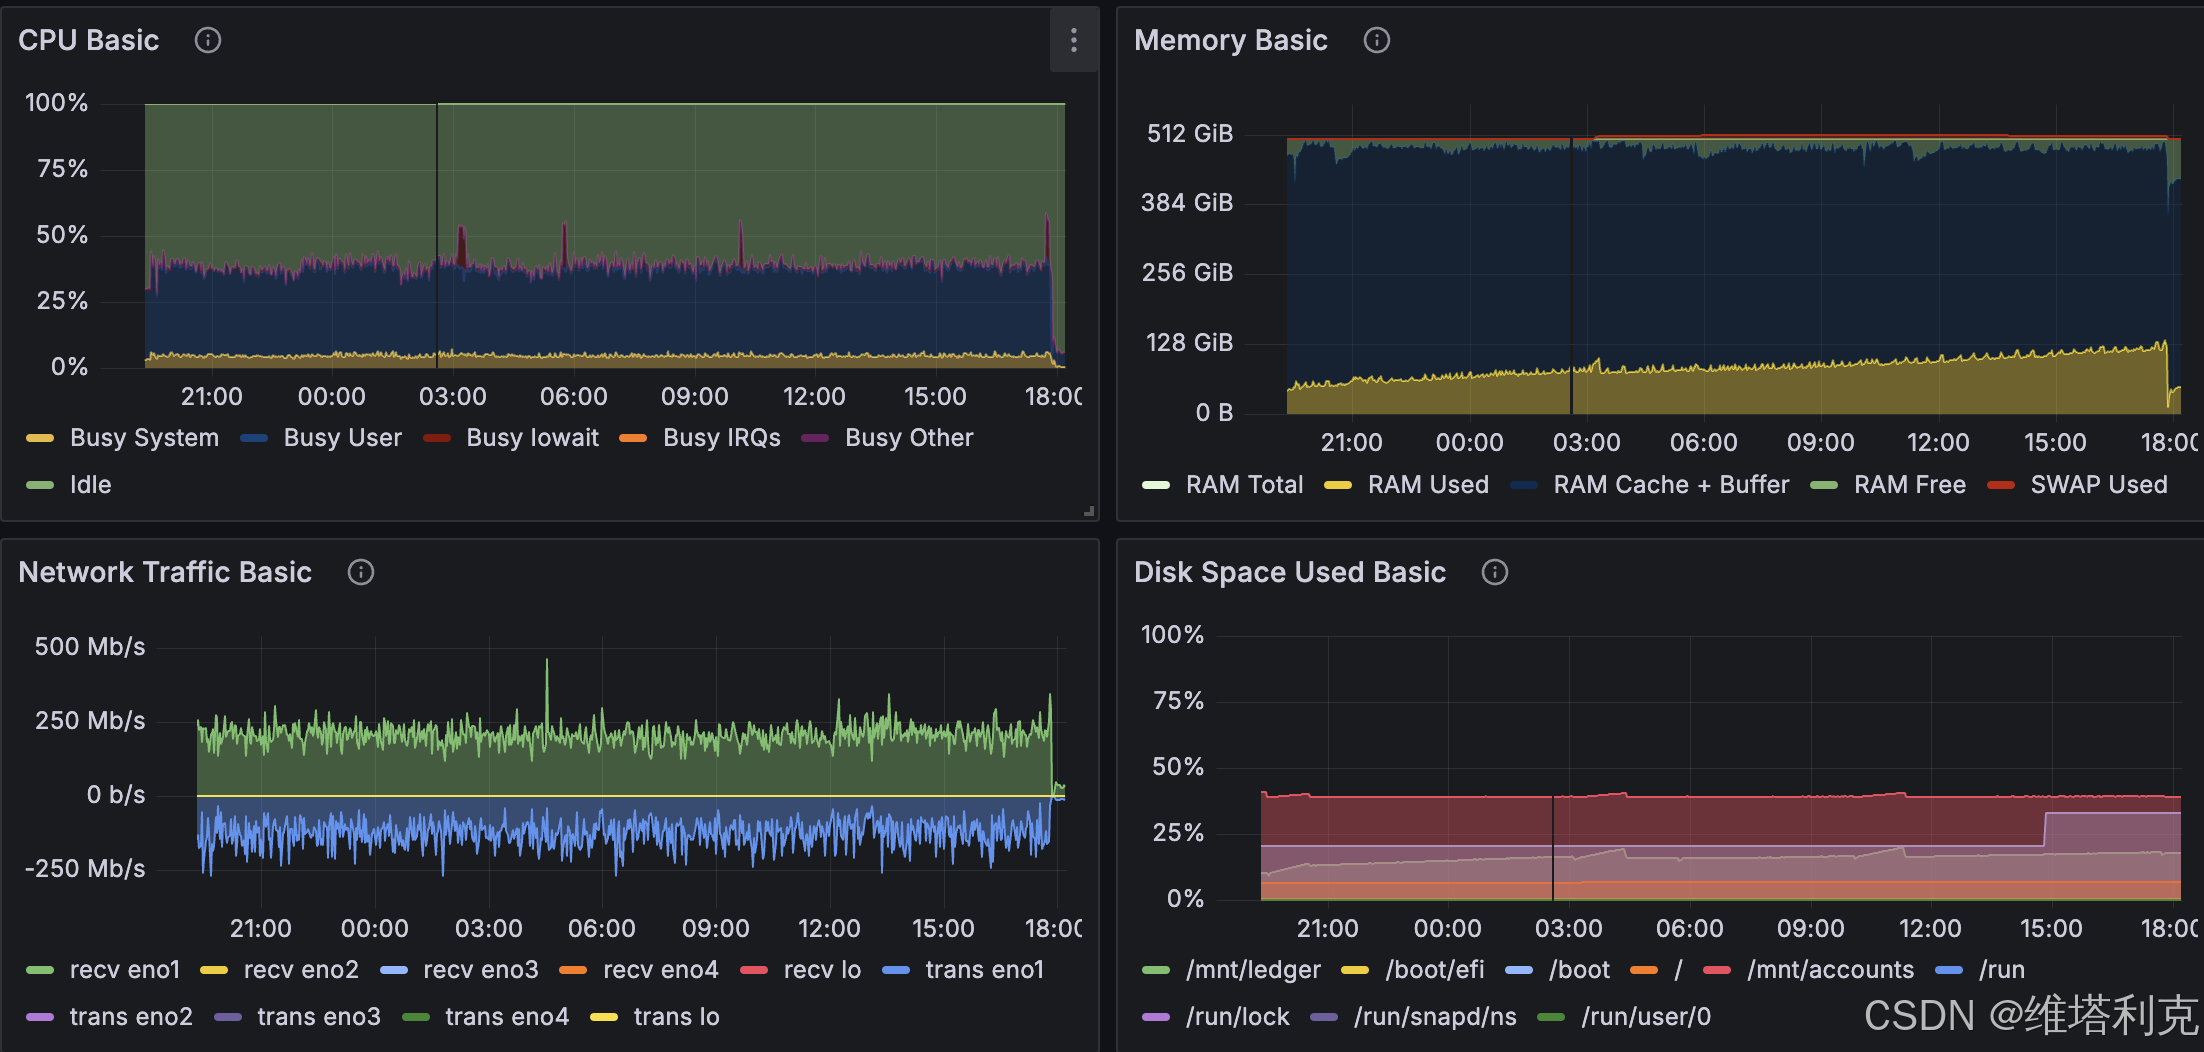Image resolution: width=2204 pixels, height=1052 pixels.
Task: Toggle /boot/efi in disk legend
Action: [1434, 970]
